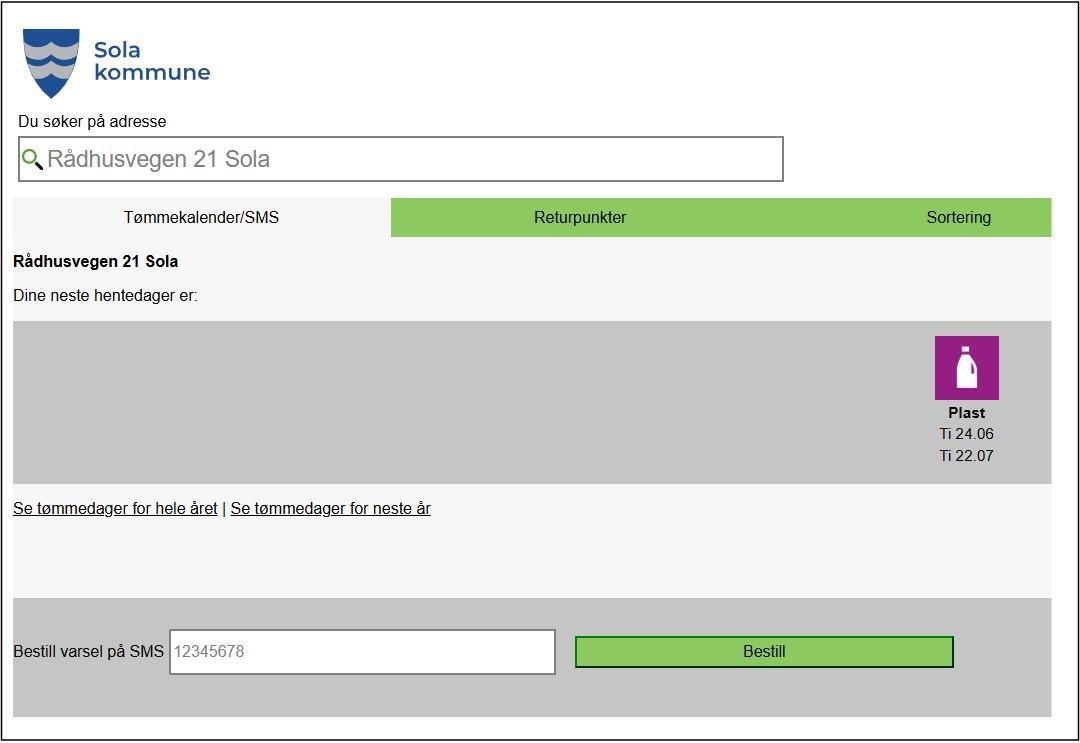Viewport: 1080px width, 743px height.
Task: Switch to the Tømmekalender/SMS tab
Action: click(201, 217)
